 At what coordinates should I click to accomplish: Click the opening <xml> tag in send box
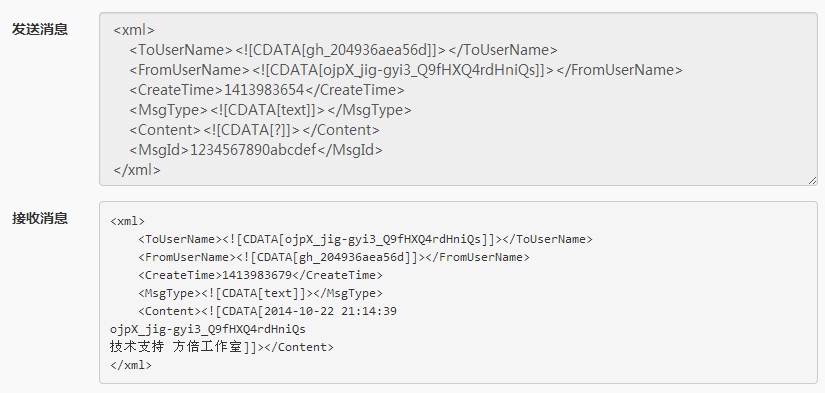[x=134, y=30]
